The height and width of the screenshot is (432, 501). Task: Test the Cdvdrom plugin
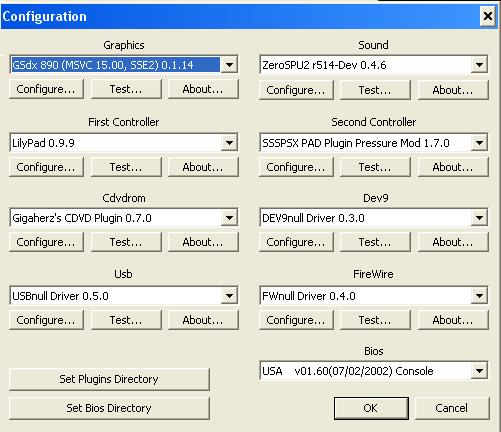coord(126,242)
